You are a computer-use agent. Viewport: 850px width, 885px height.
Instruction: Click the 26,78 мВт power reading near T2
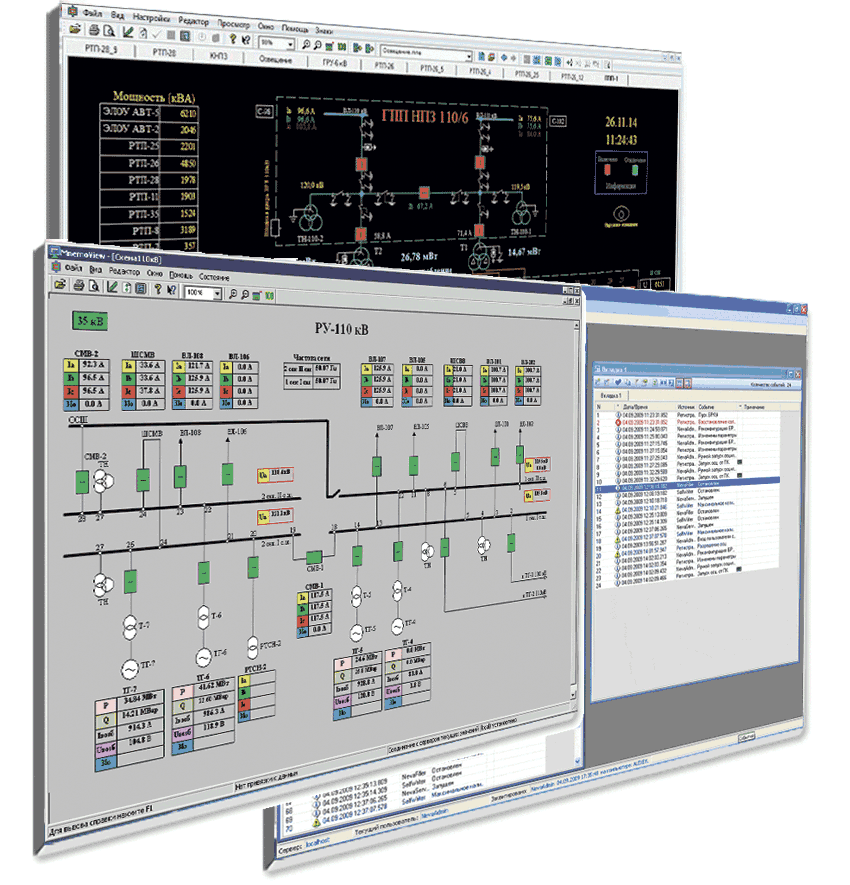click(419, 257)
